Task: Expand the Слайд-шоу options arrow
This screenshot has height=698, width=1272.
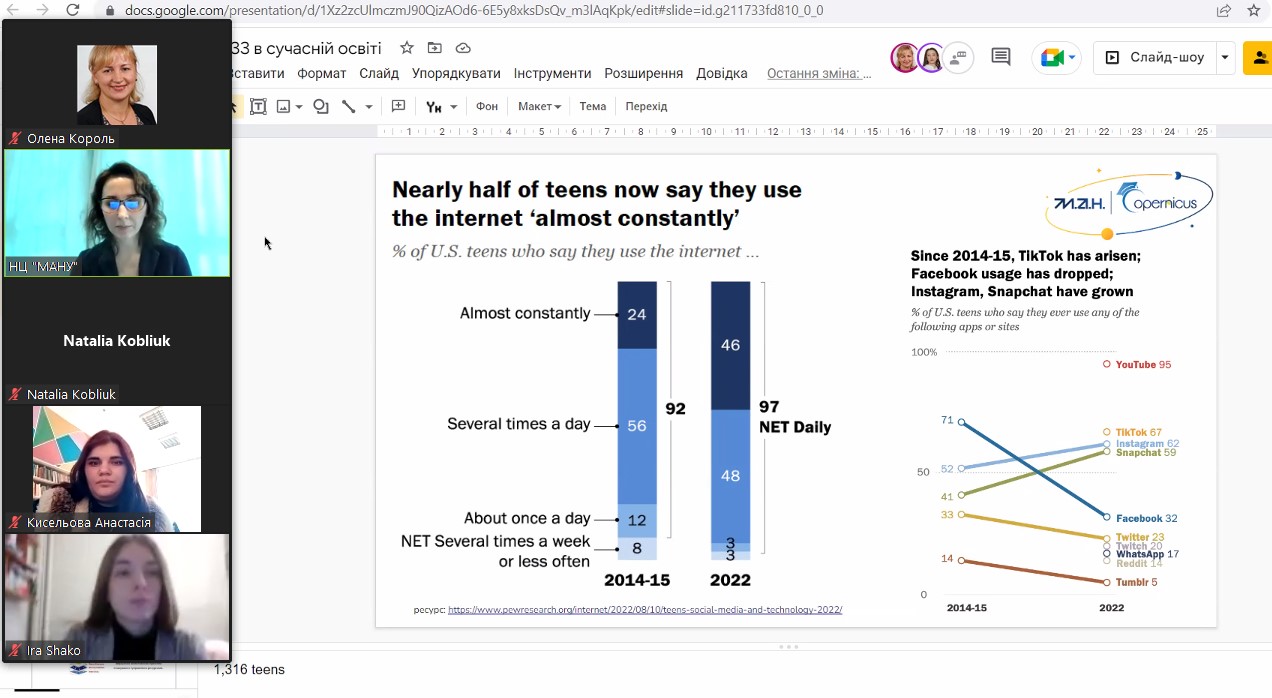Action: coord(1225,58)
